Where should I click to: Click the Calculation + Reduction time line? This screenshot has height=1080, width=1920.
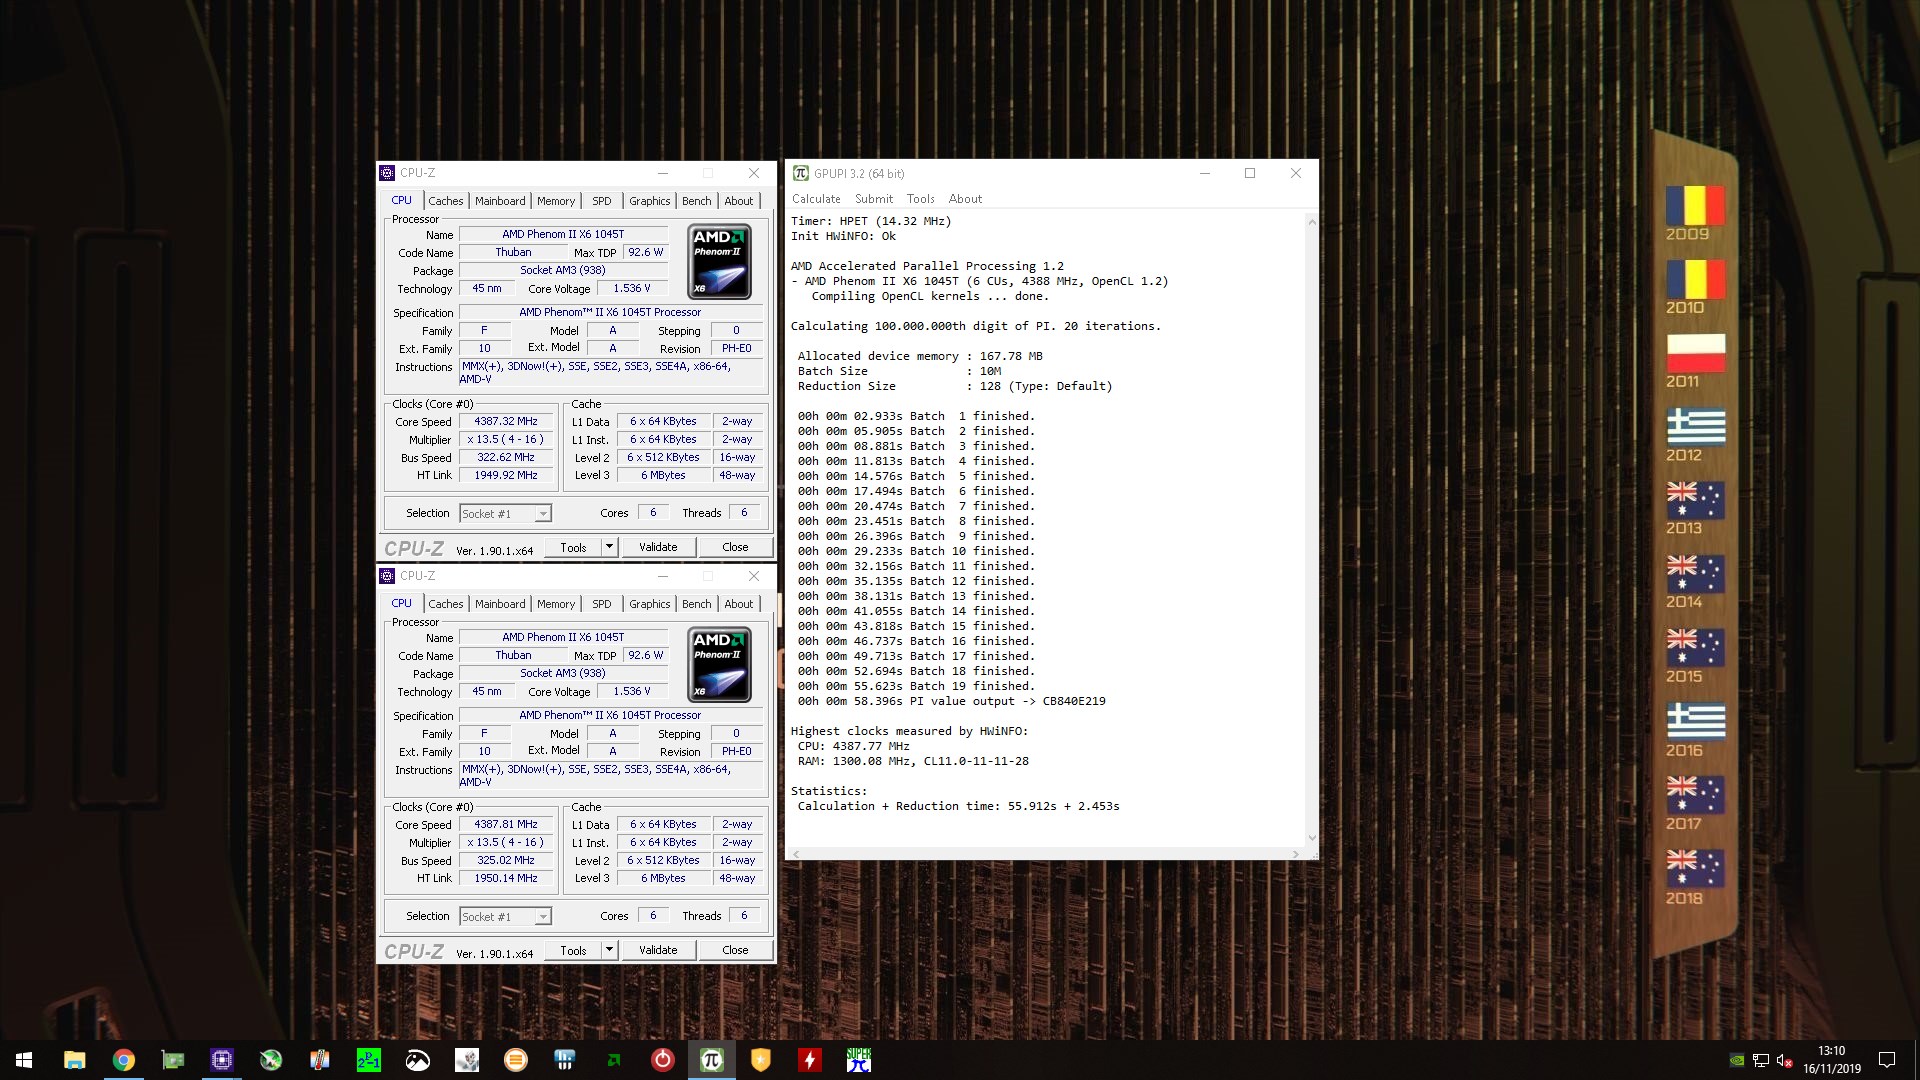click(x=958, y=806)
